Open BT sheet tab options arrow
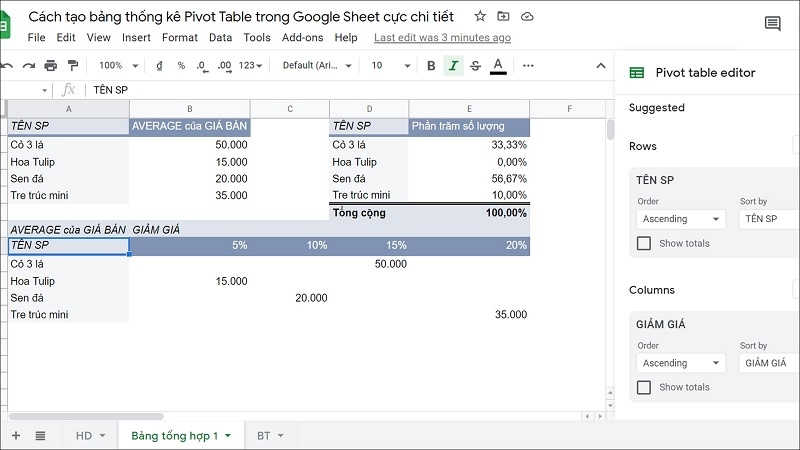This screenshot has height=450, width=800. click(280, 436)
